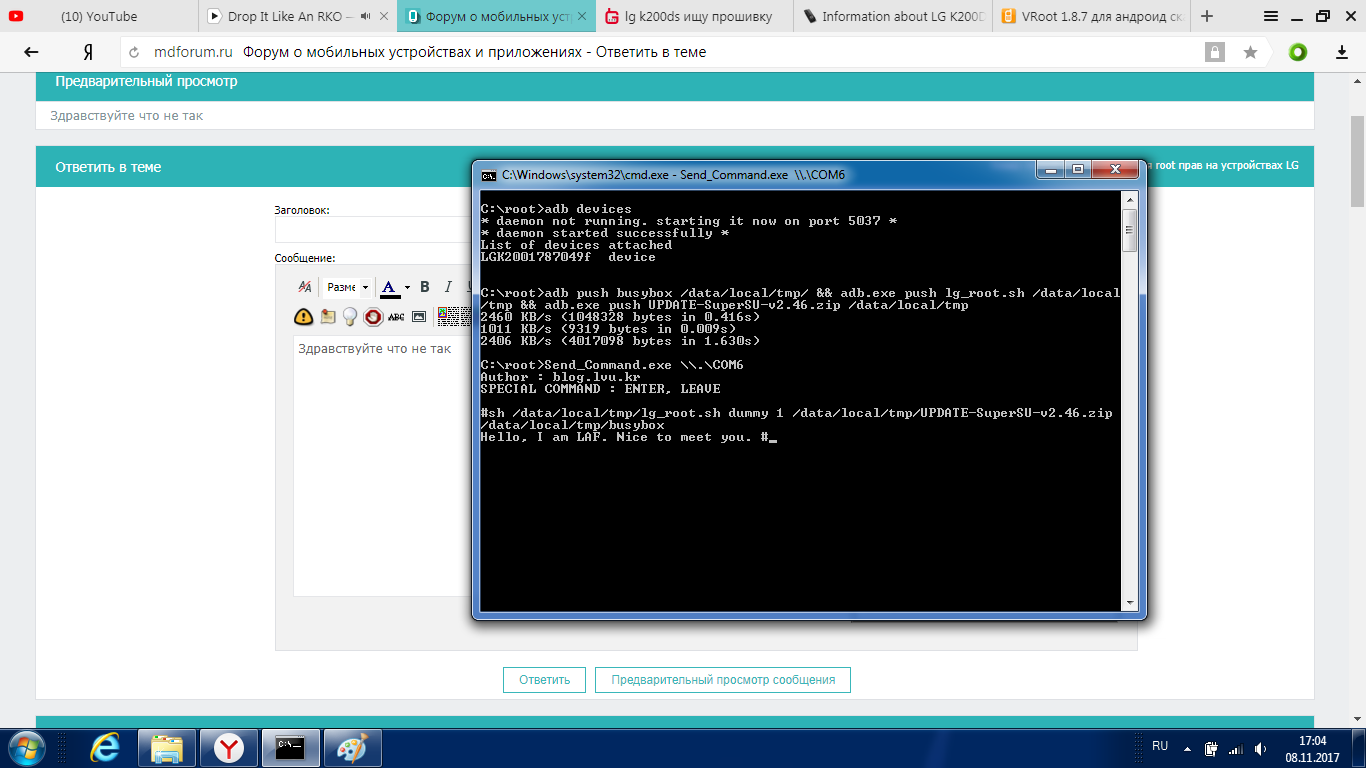1366x768 pixels.
Task: Toggle bold formatting in message editor
Action: (x=425, y=287)
